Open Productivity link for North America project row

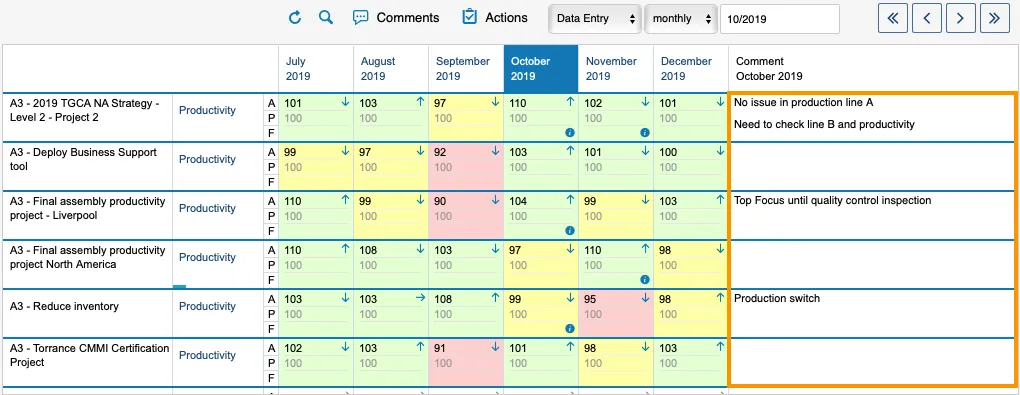pyautogui.click(x=208, y=257)
